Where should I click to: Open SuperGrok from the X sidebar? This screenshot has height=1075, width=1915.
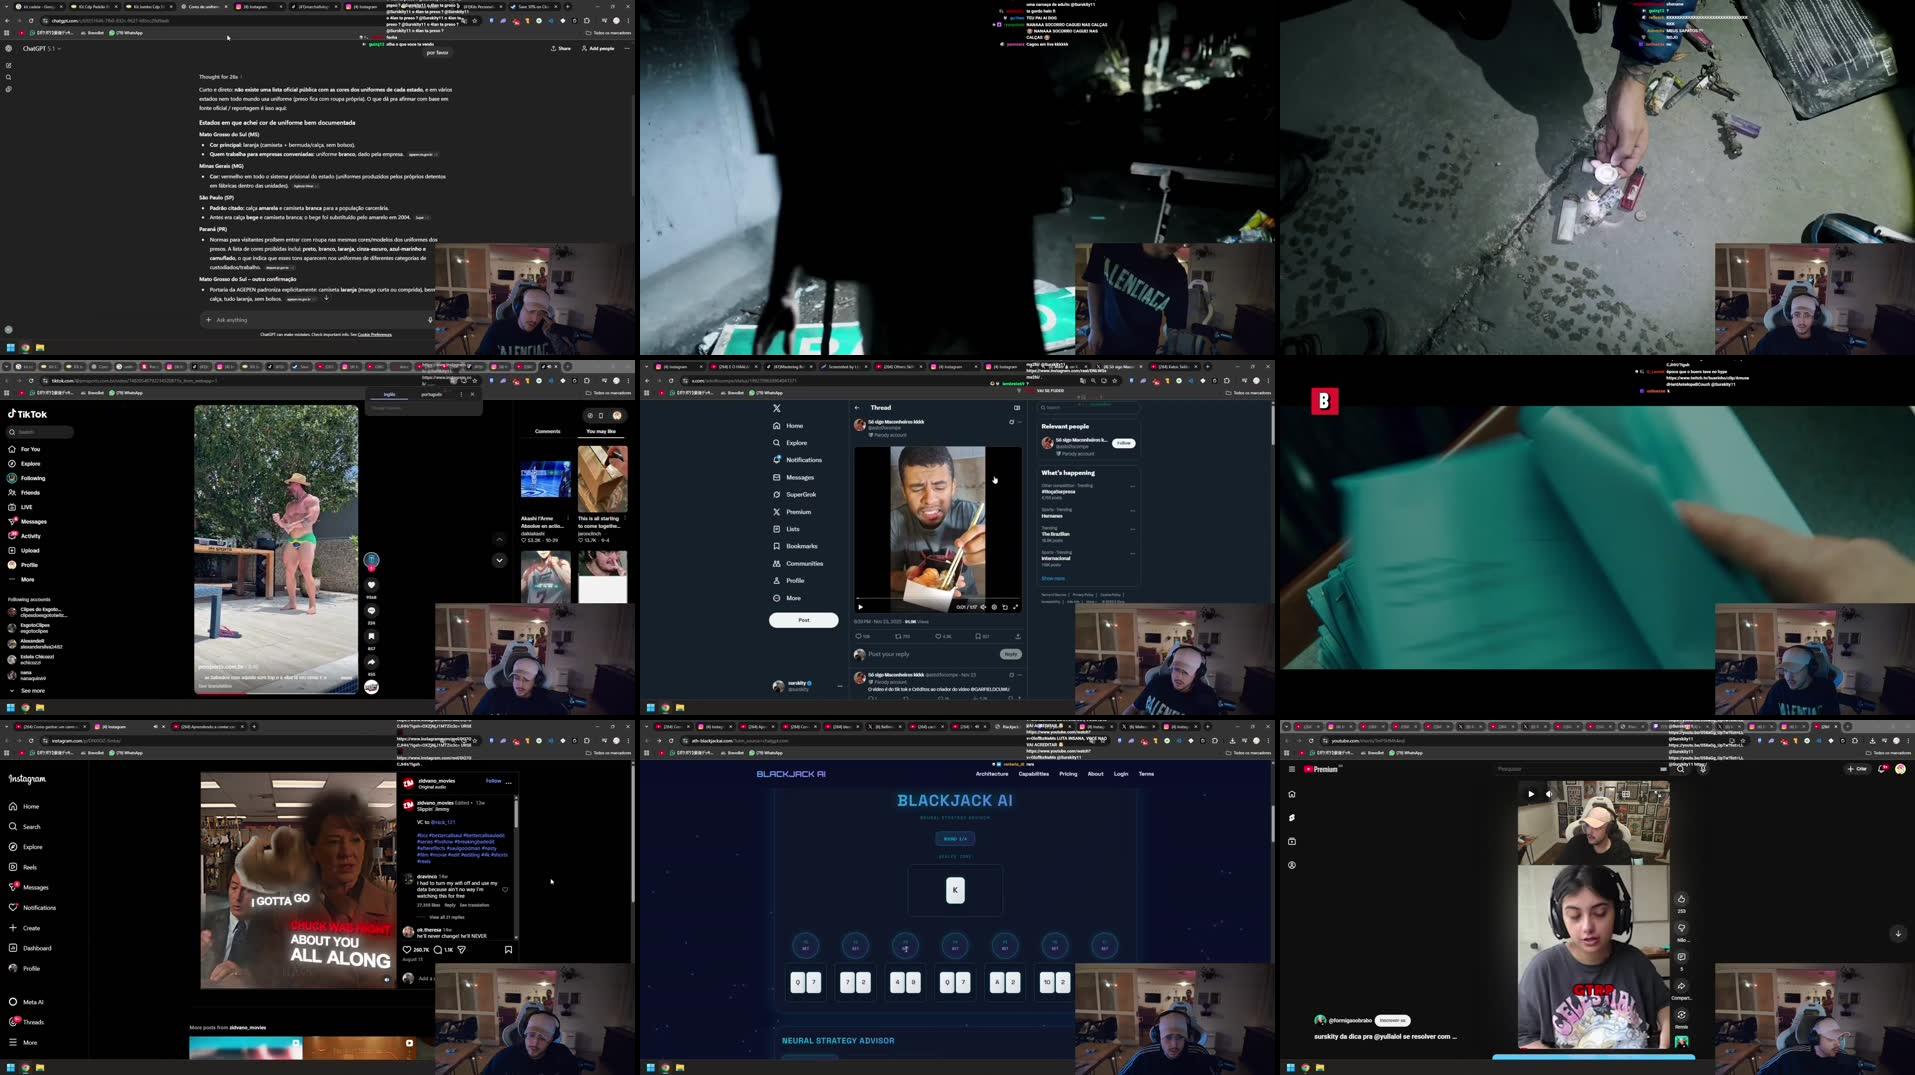(800, 494)
